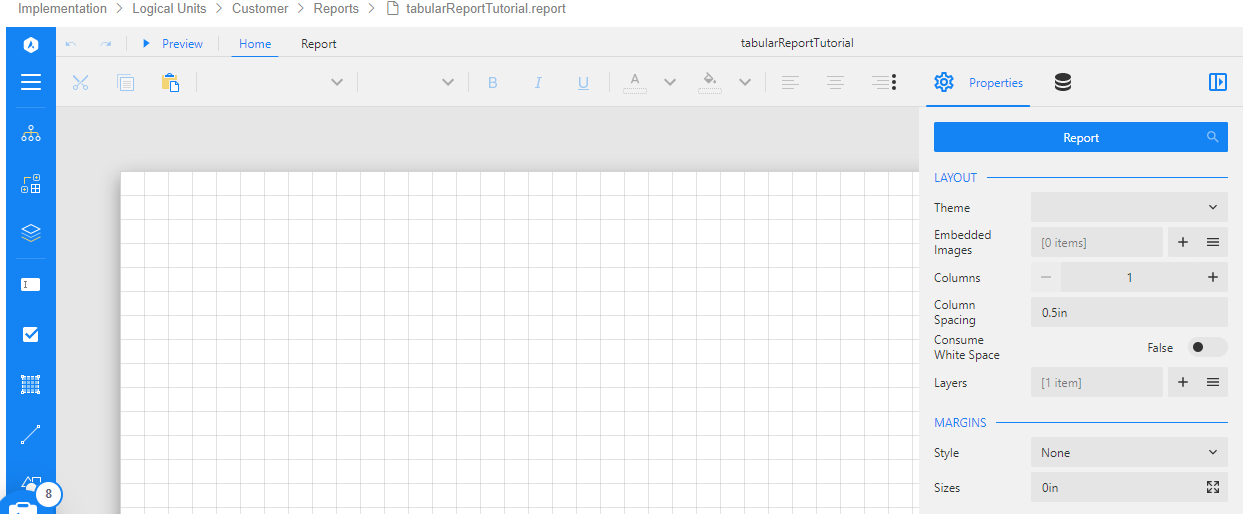Switch to the Report tab
The height and width of the screenshot is (514, 1250).
point(319,44)
